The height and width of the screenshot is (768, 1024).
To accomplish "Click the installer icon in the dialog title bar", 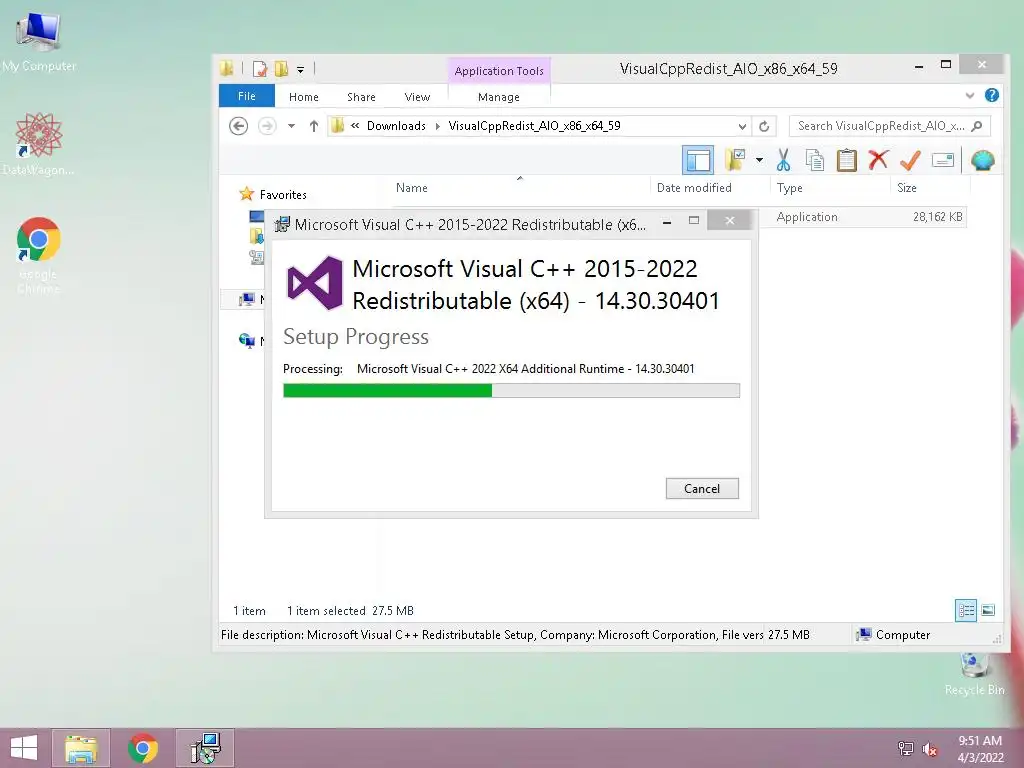I will [282, 224].
